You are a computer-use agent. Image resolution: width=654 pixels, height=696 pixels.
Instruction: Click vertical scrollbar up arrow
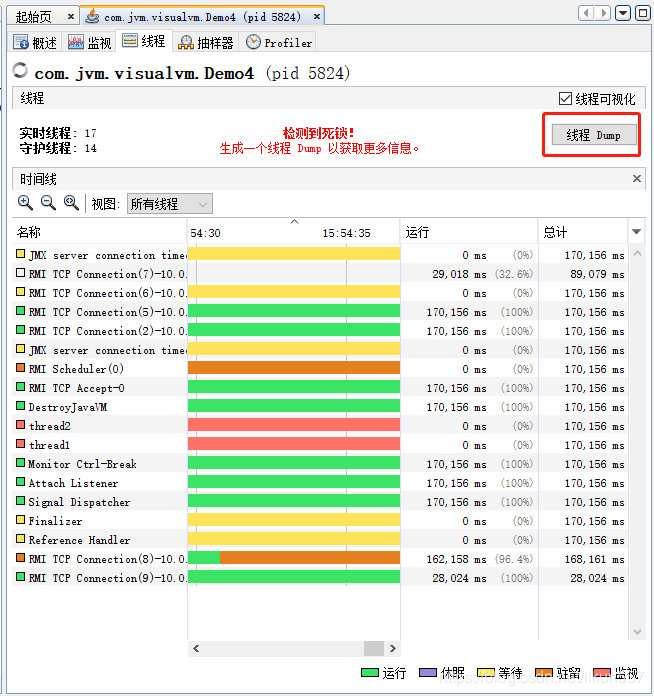(637, 253)
